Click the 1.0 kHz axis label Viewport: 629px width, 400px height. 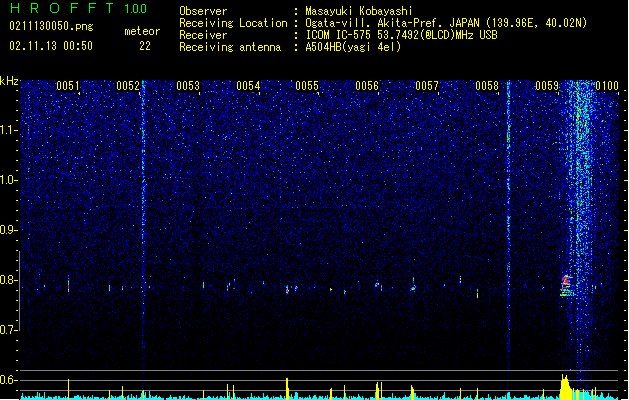tap(8, 180)
